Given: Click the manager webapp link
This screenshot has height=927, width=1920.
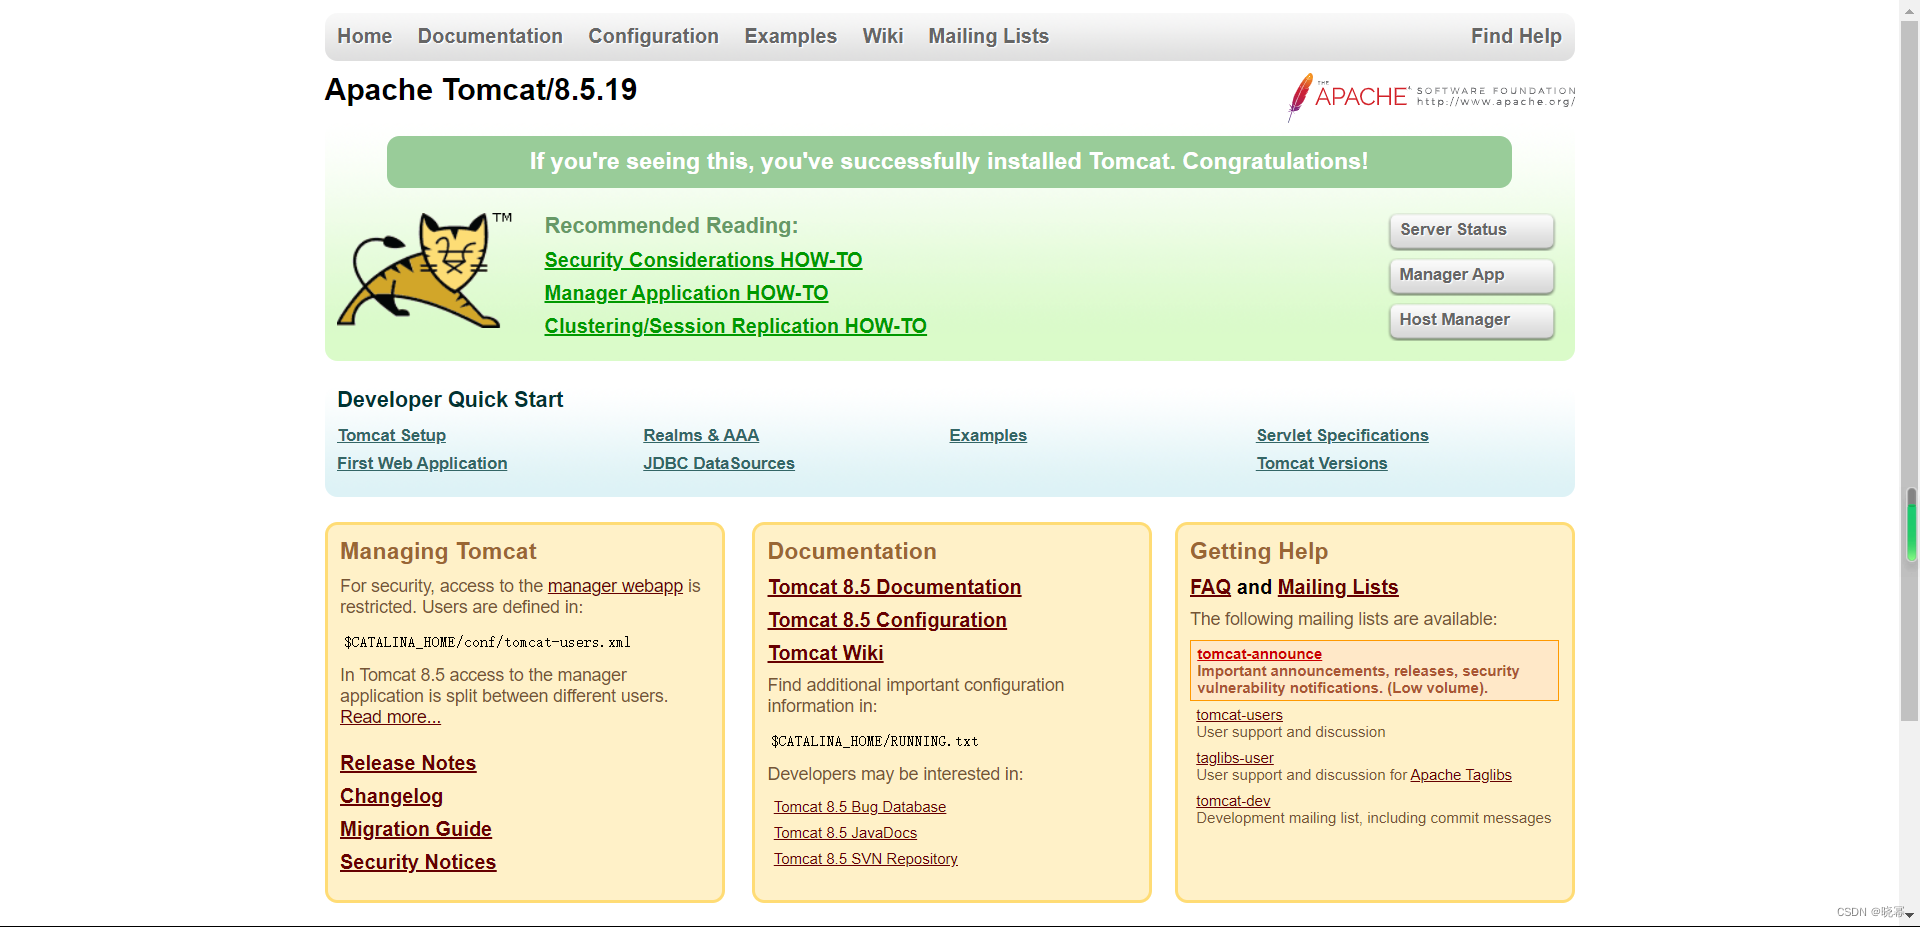Looking at the screenshot, I should (x=615, y=586).
